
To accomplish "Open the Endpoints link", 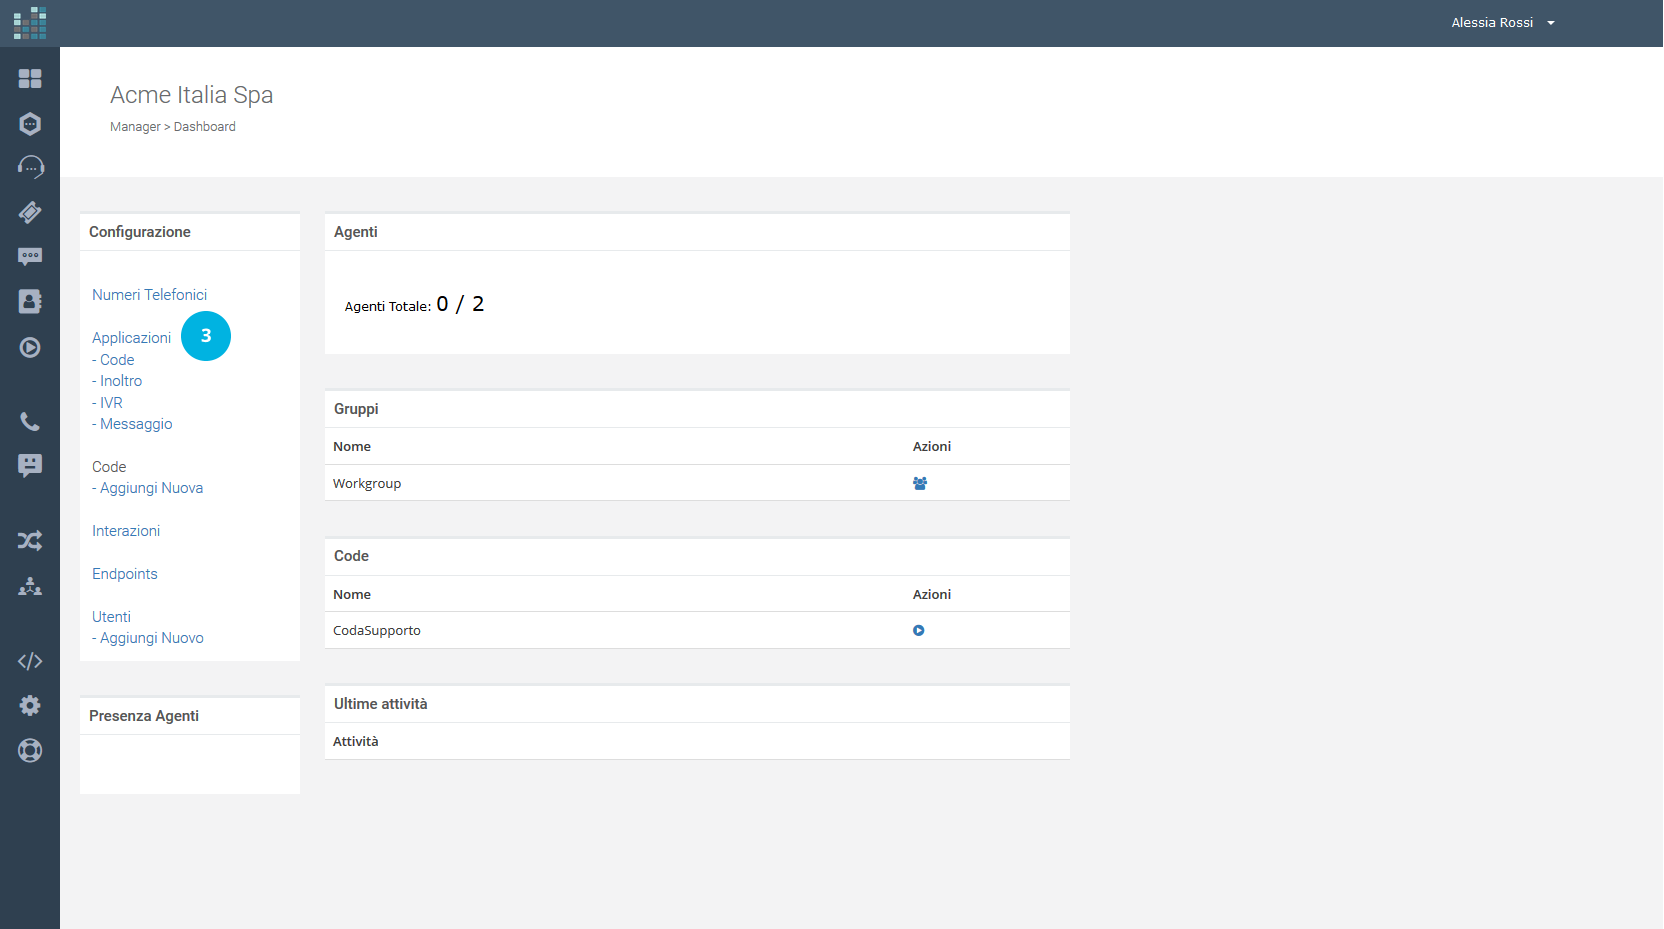I will (x=125, y=573).
